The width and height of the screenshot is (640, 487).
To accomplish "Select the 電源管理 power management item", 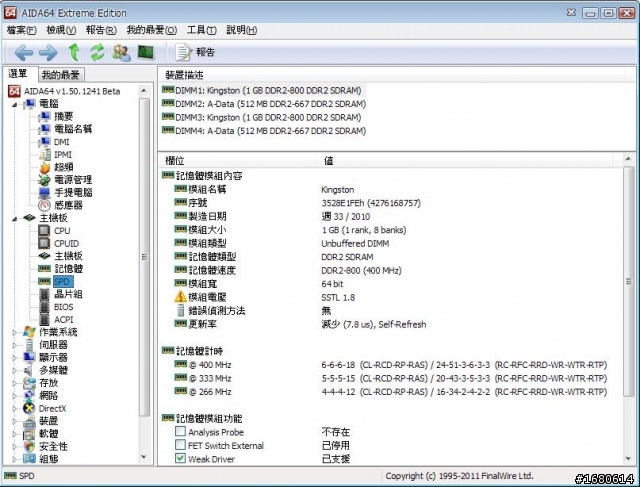I will [73, 180].
